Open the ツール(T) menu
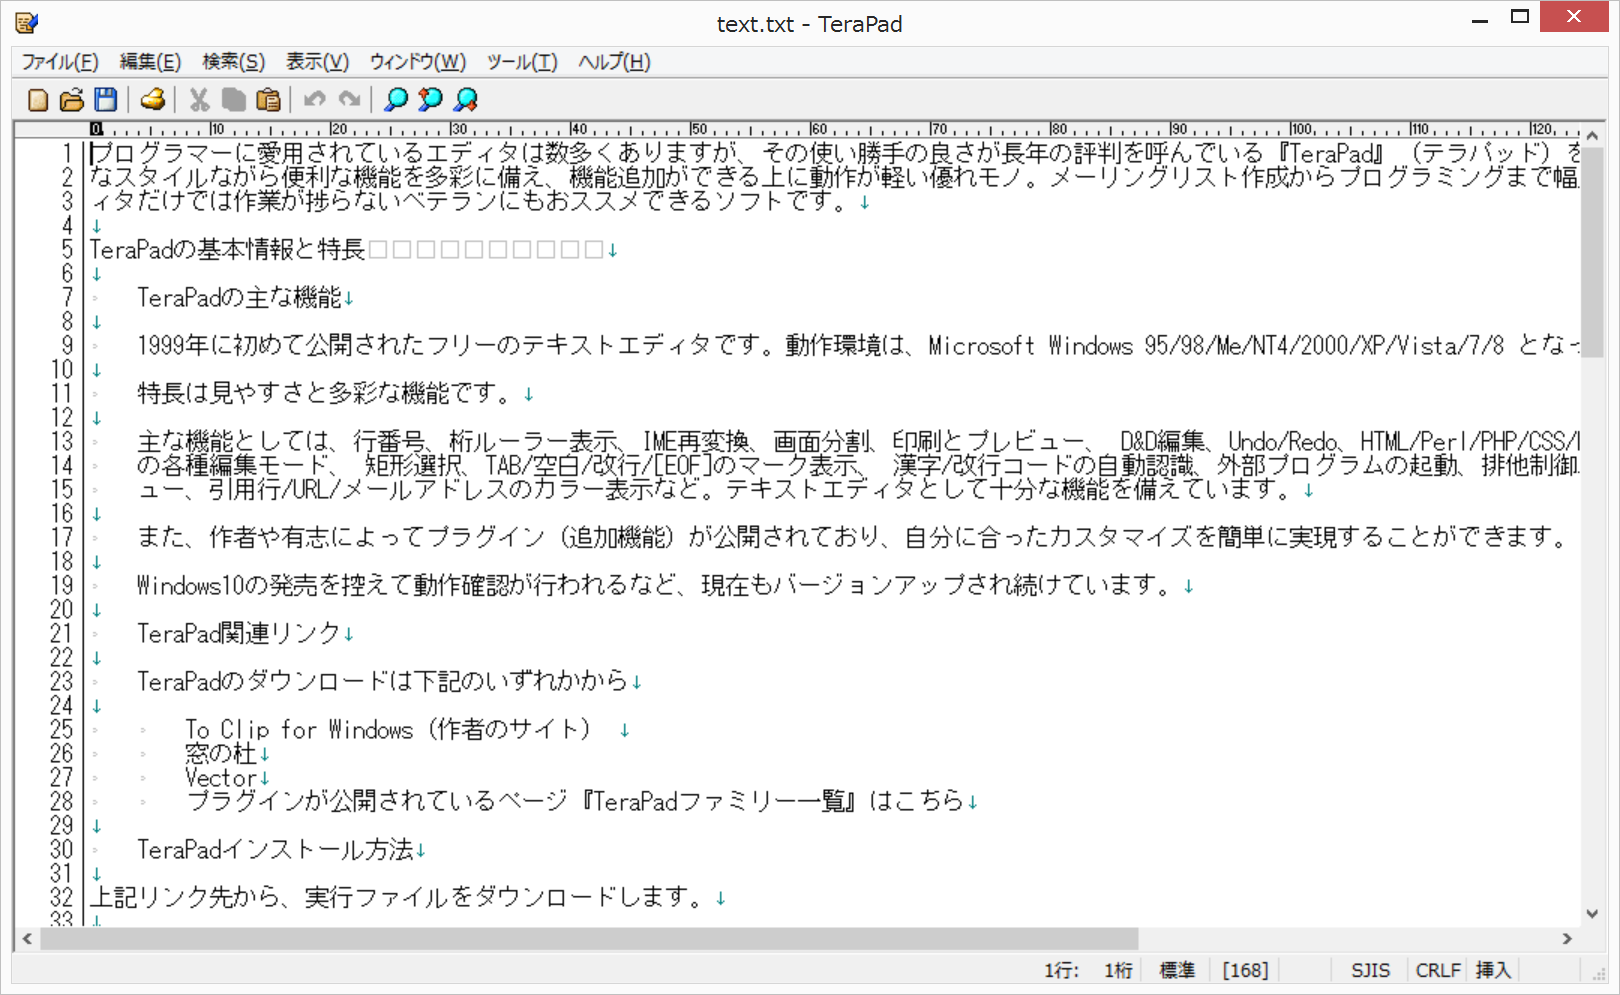The image size is (1620, 995). [521, 62]
